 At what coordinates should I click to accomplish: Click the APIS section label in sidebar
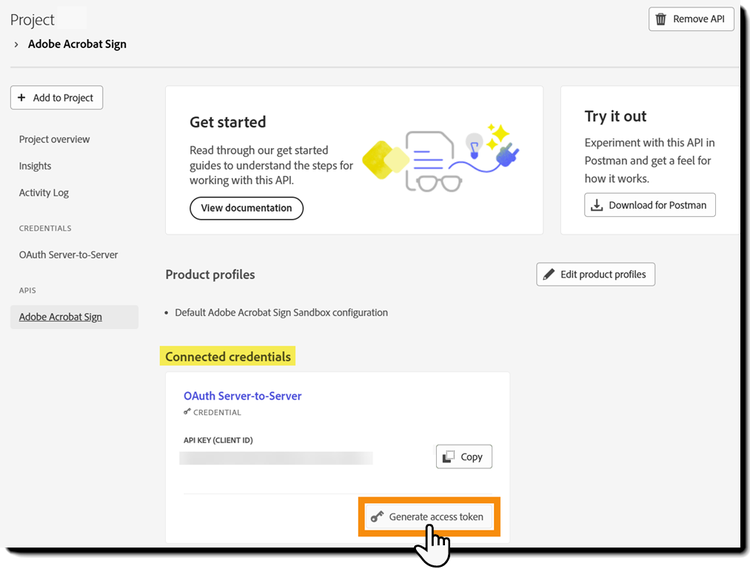coord(27,290)
